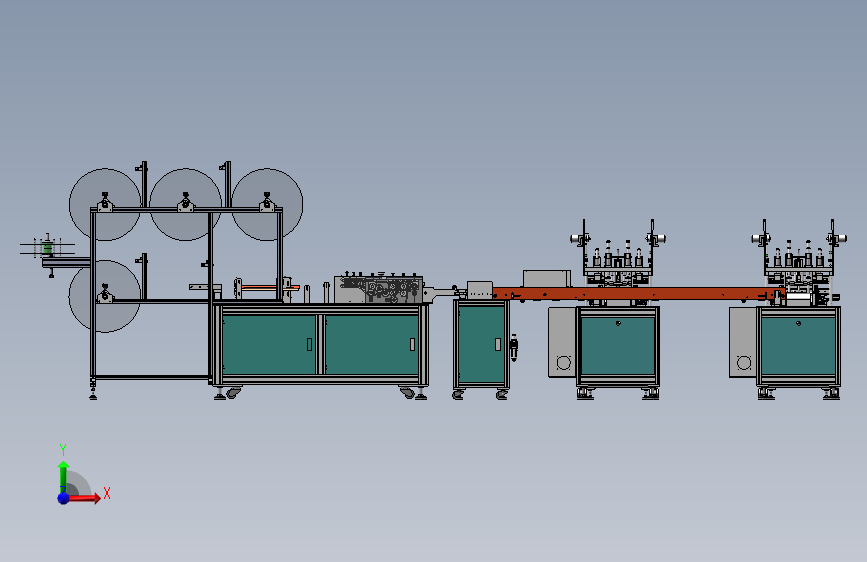Select grey electrical box beside rightmost welding station
This screenshot has width=867, height=562.
click(x=743, y=342)
